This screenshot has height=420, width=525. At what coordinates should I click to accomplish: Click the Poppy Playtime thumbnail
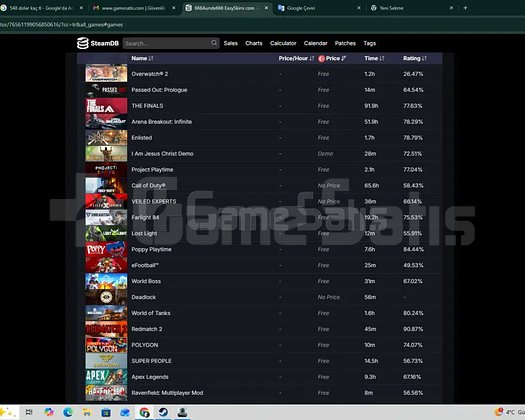[106, 249]
